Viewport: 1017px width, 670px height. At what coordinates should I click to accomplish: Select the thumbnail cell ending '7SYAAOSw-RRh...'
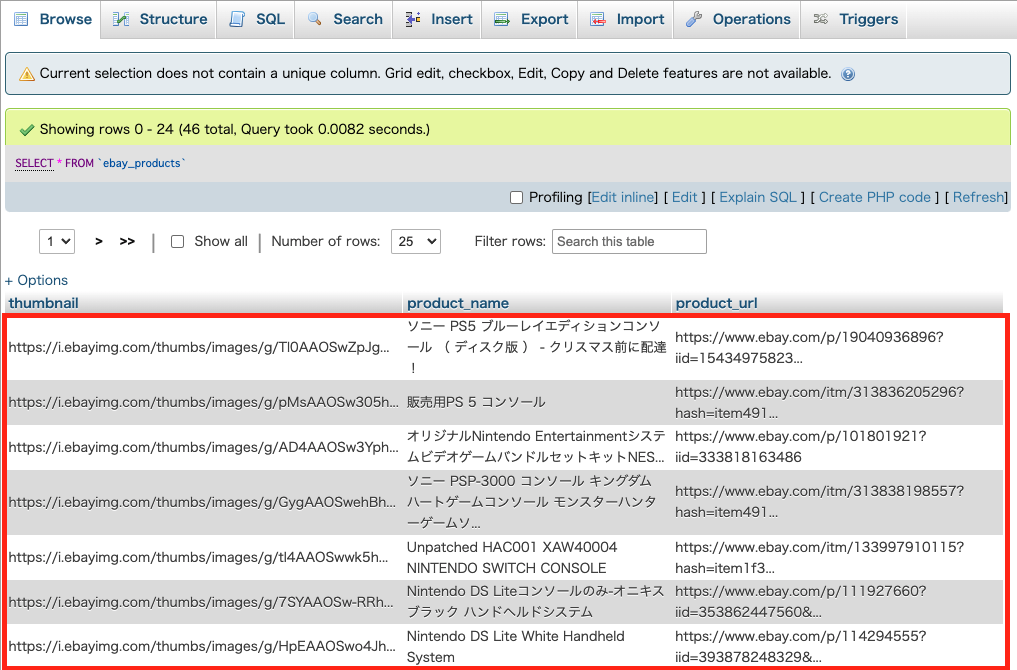[204, 602]
